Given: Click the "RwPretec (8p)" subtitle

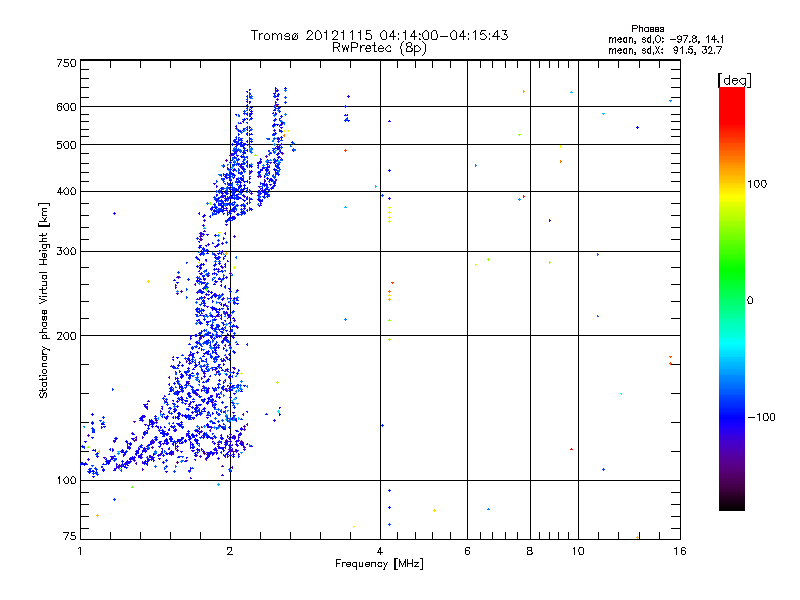Looking at the screenshot, I should click(x=379, y=48).
